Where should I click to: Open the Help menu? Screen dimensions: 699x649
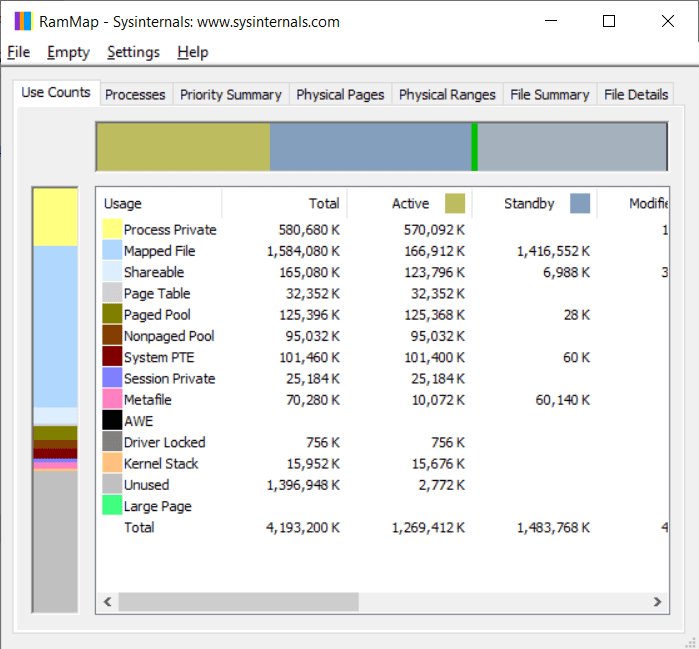click(193, 52)
